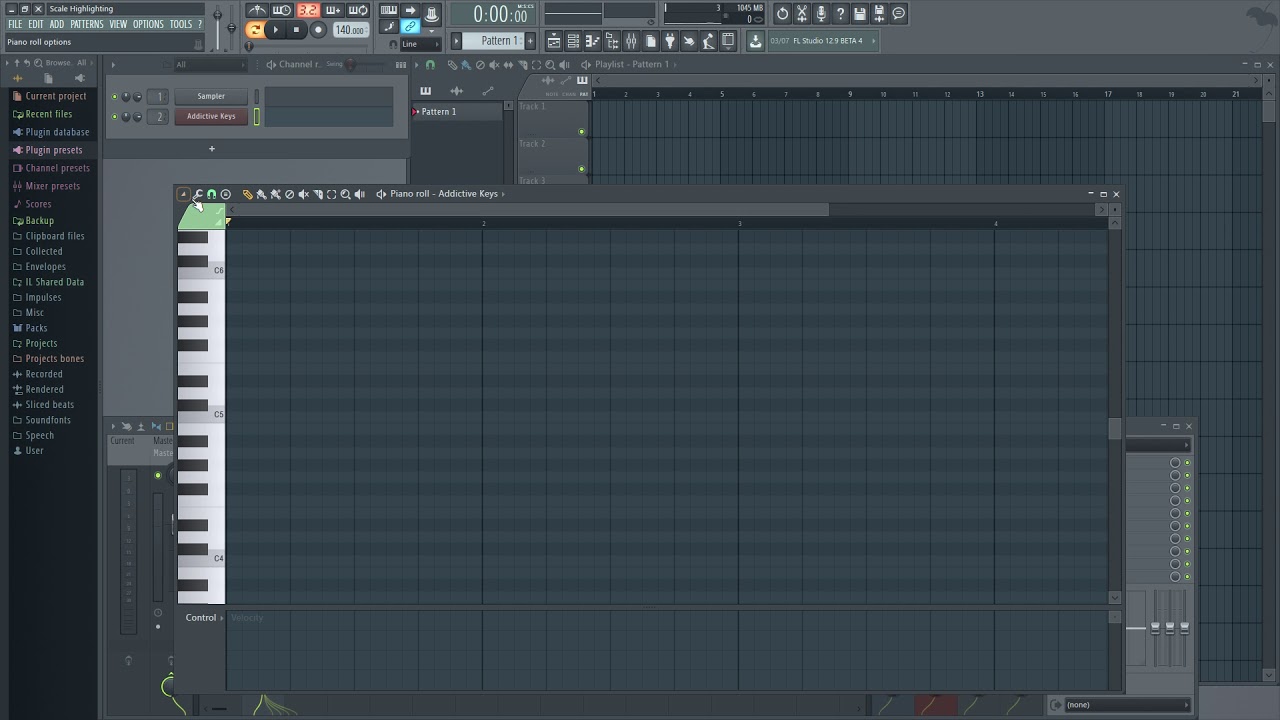Viewport: 1280px width, 720px height.
Task: Click the microphone recording icon
Action: point(821,13)
